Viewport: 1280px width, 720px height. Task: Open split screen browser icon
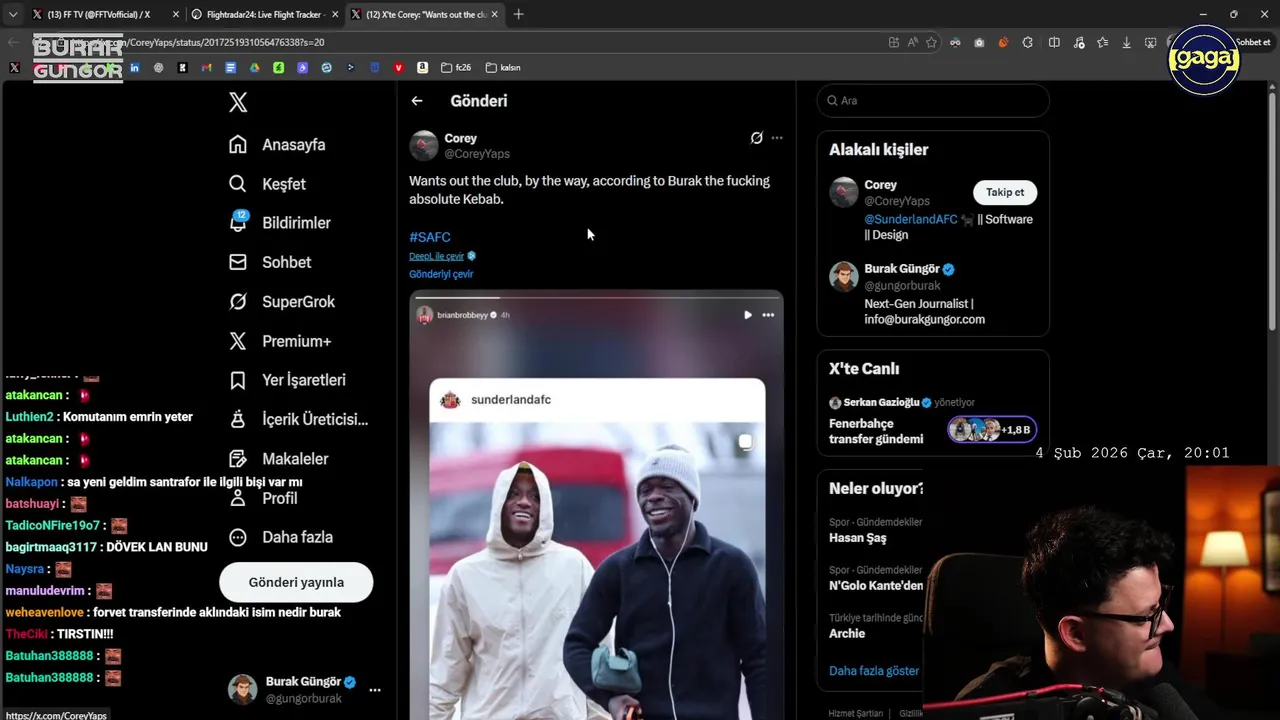1054,42
